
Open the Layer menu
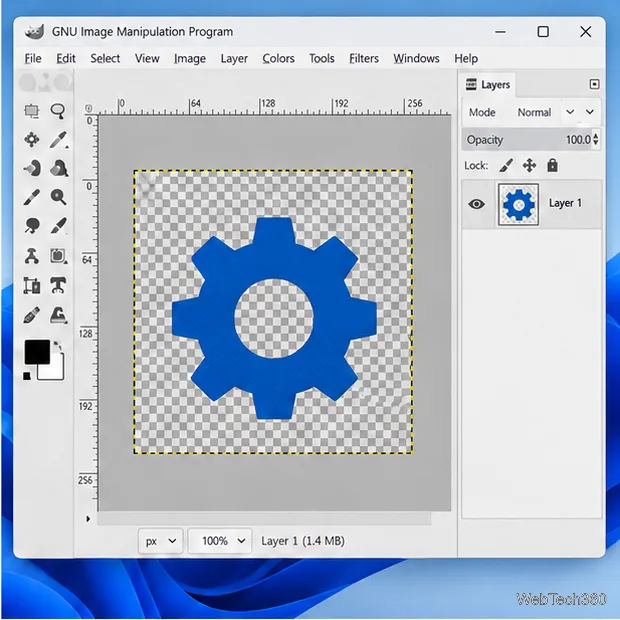pos(234,59)
